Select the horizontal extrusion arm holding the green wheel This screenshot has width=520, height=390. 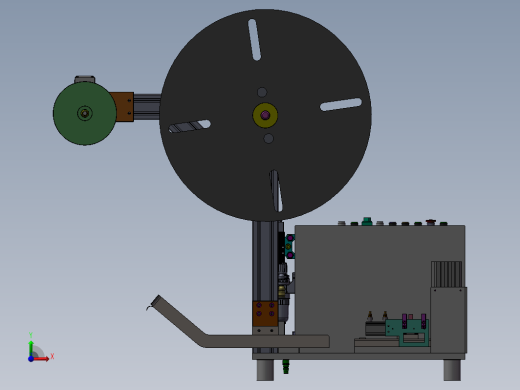tap(147, 107)
